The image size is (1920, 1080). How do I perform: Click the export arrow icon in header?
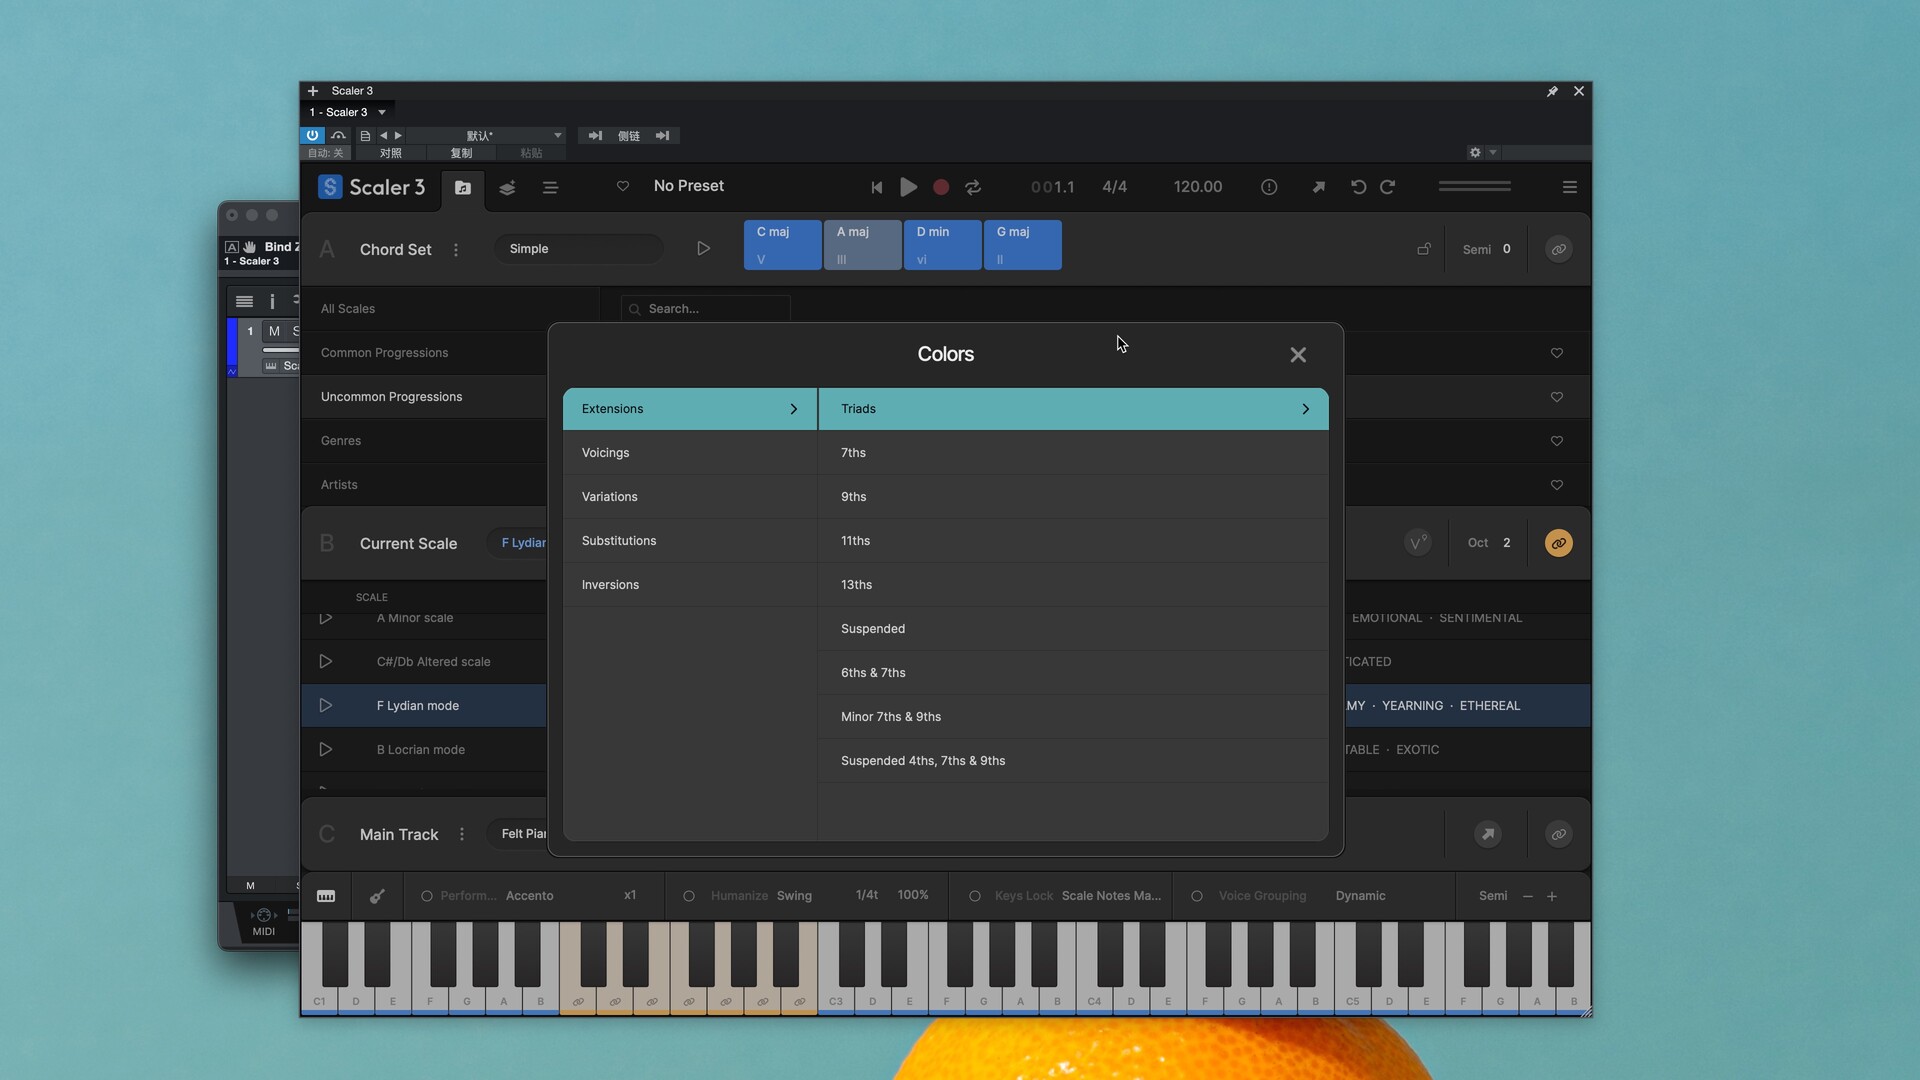coord(1319,187)
